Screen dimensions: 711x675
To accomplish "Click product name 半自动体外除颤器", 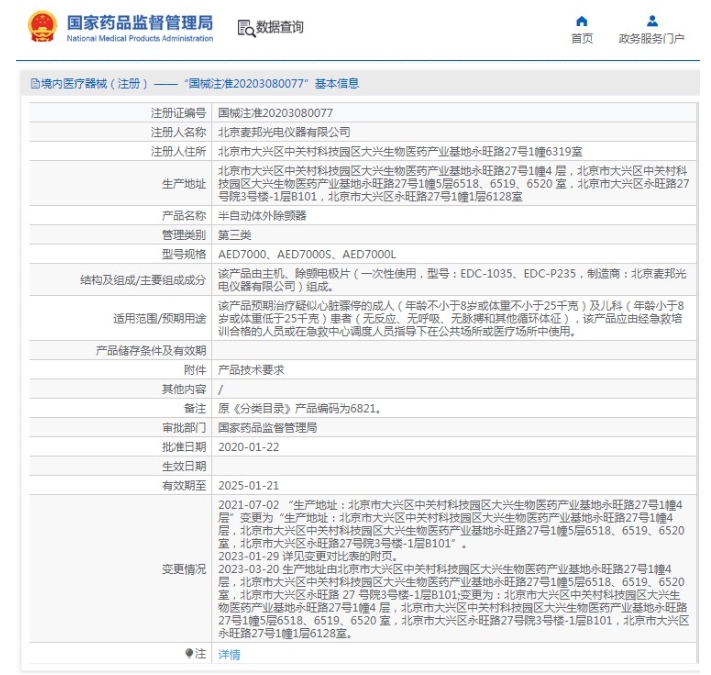I will point(262,216).
